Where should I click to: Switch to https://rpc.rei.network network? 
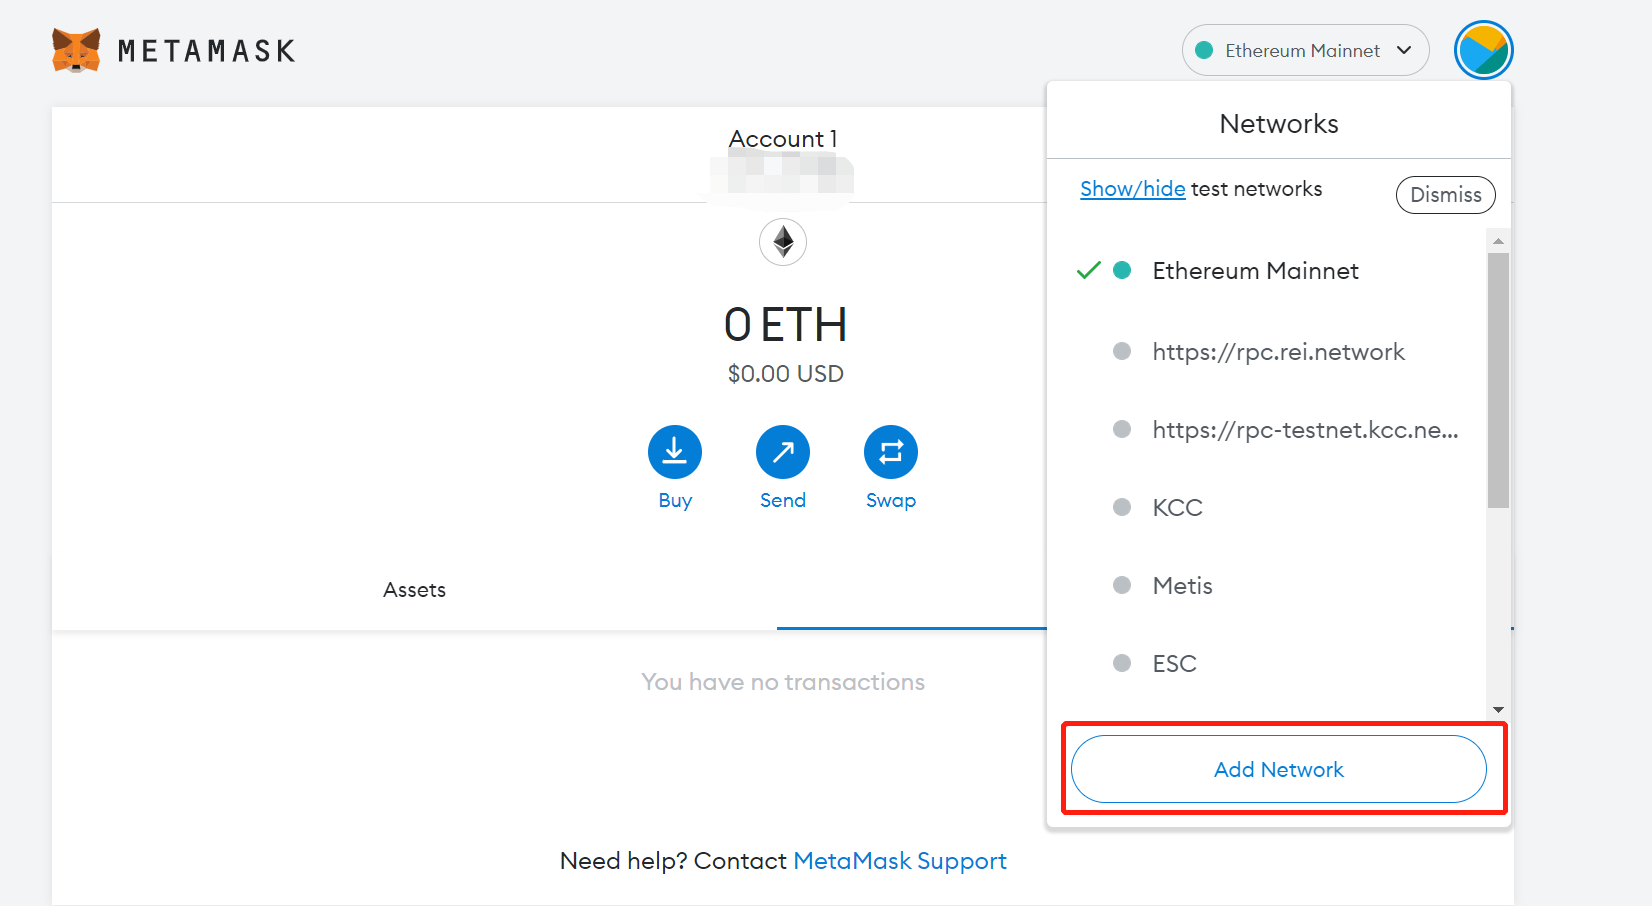(1266, 352)
